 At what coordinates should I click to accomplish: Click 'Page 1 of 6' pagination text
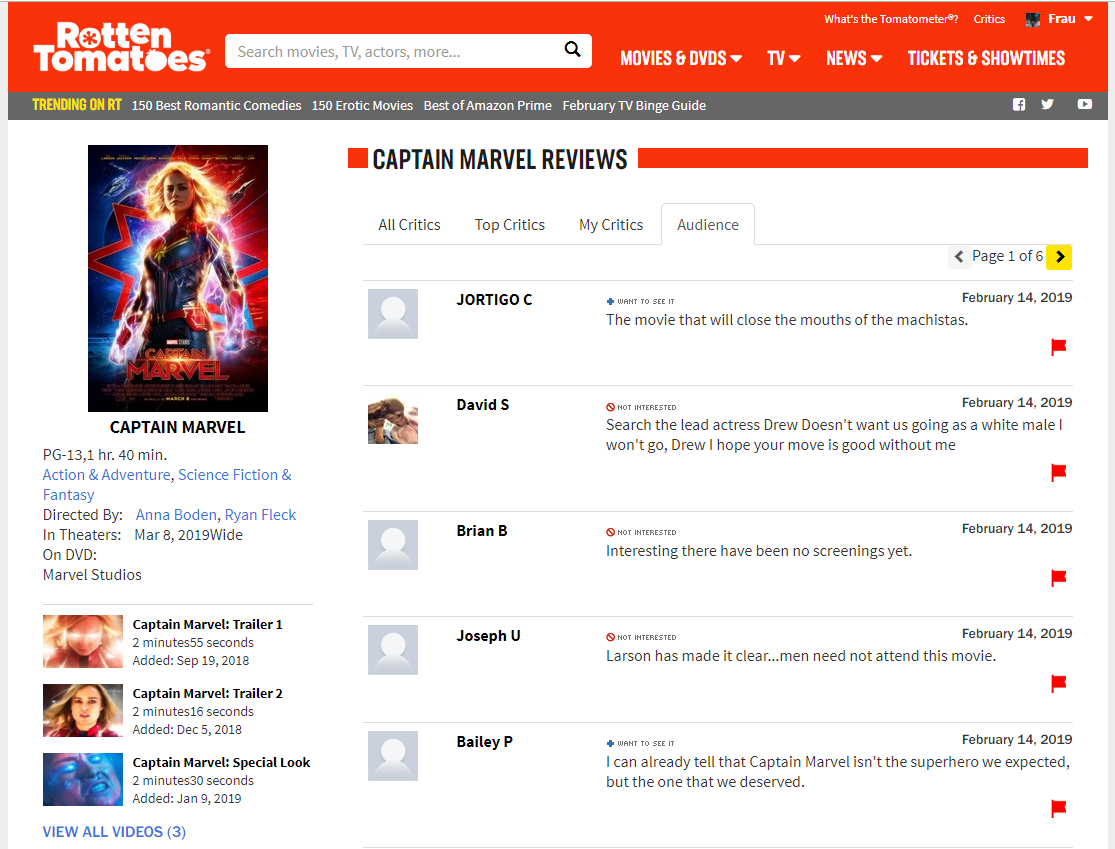pos(1008,256)
